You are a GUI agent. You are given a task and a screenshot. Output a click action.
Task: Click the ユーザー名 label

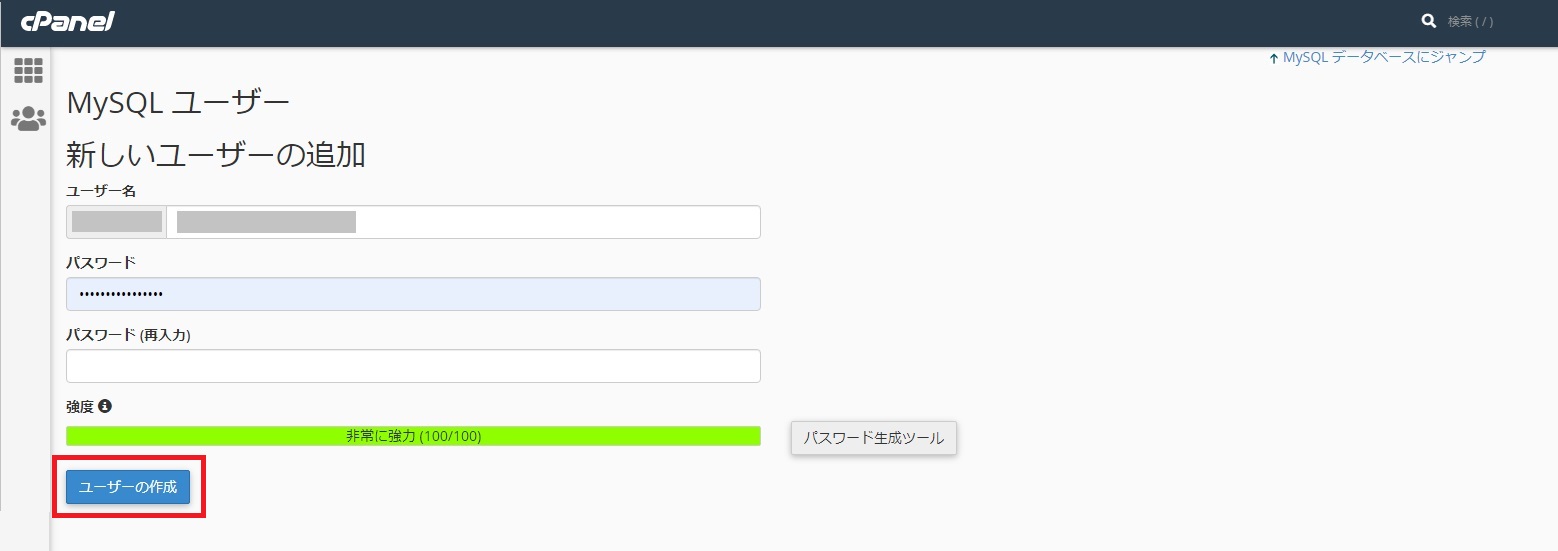(x=101, y=190)
